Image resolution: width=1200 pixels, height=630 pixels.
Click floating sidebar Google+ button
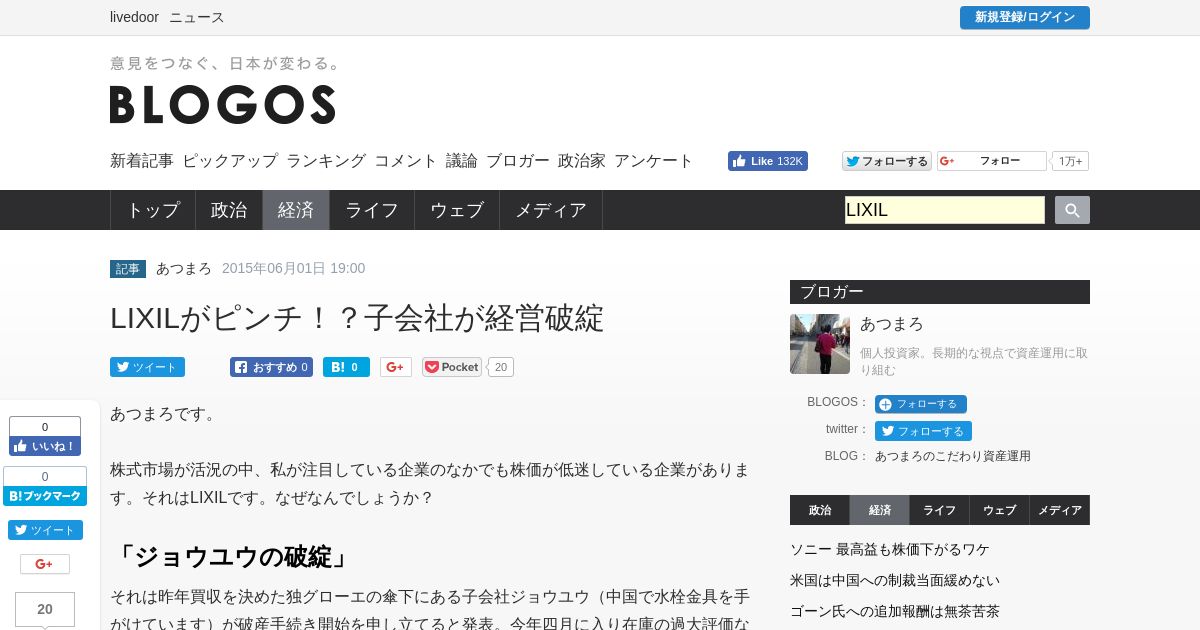click(45, 564)
